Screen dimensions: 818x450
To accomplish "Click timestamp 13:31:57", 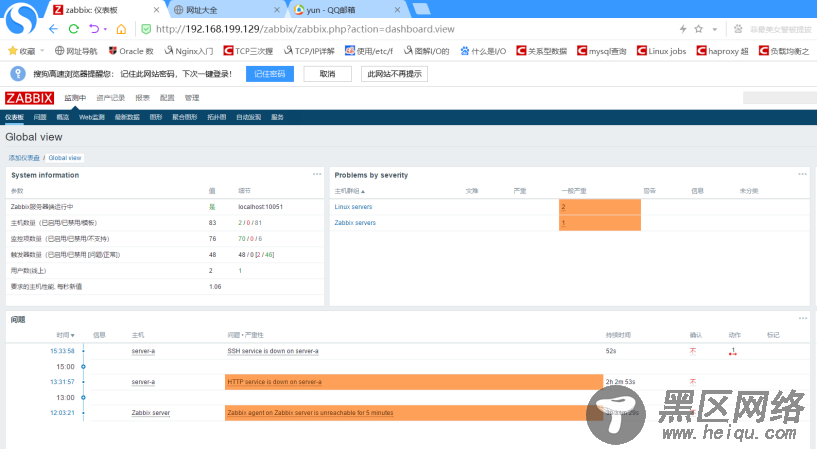I will [62, 382].
